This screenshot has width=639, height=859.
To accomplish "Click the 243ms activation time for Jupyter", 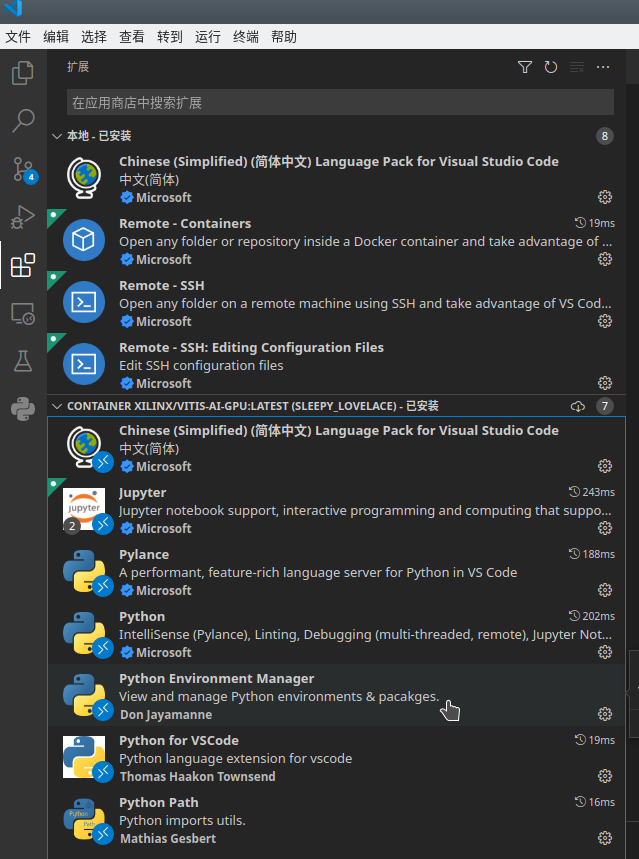I will pos(592,492).
